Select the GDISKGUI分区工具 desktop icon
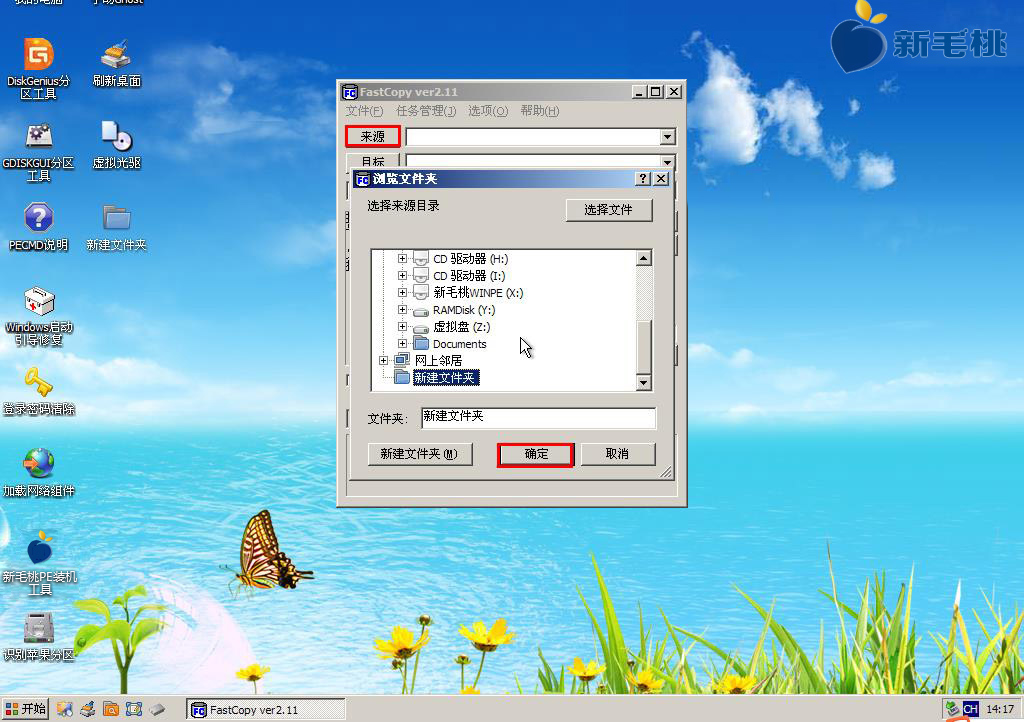The height and width of the screenshot is (722, 1024). [x=39, y=151]
